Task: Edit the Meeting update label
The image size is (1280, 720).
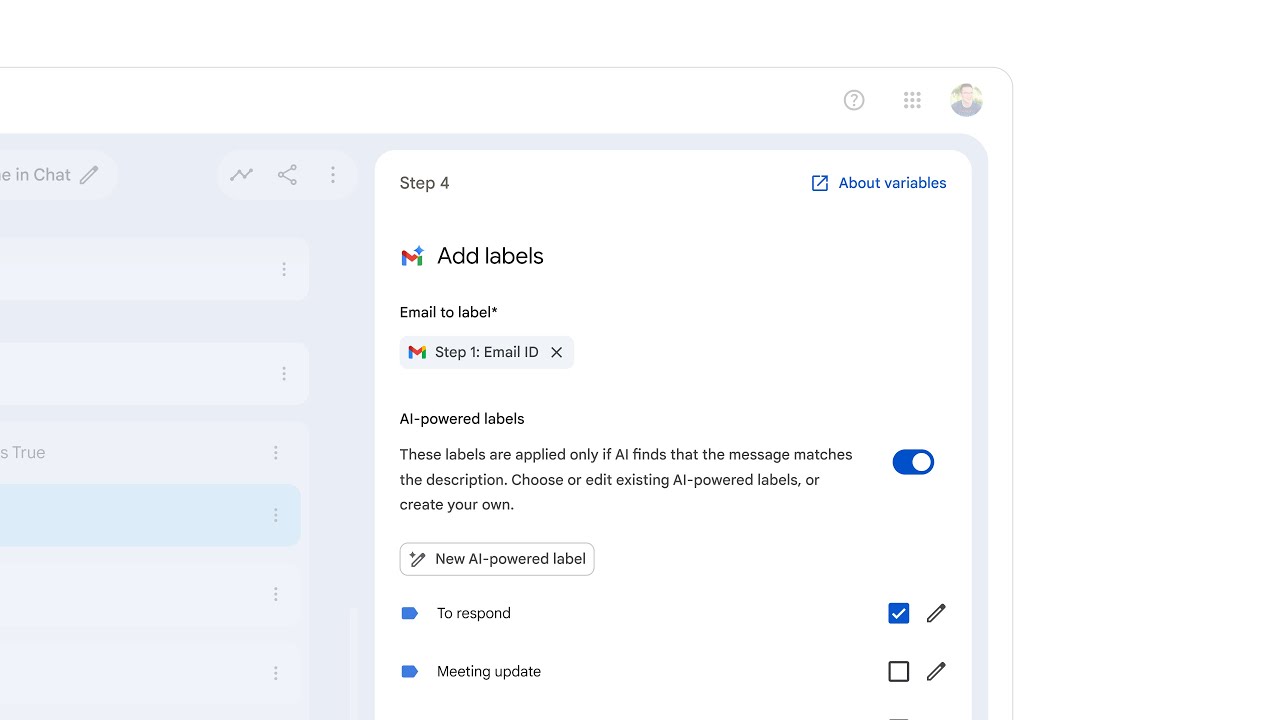Action: (x=936, y=671)
